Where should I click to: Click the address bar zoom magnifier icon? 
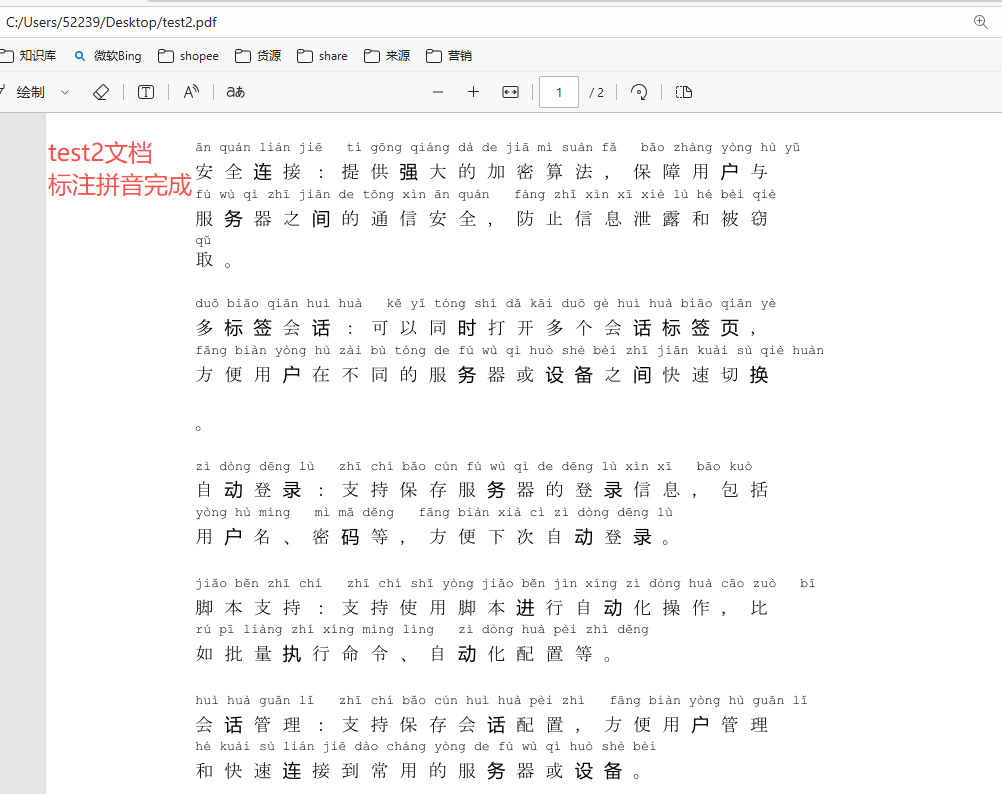tap(980, 21)
